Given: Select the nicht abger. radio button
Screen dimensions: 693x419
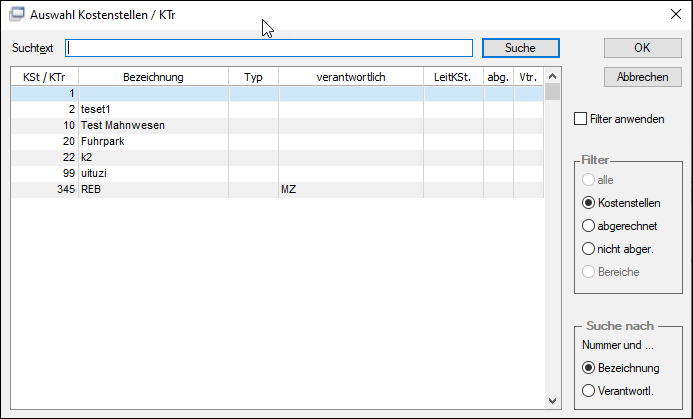Looking at the screenshot, I should (x=588, y=249).
